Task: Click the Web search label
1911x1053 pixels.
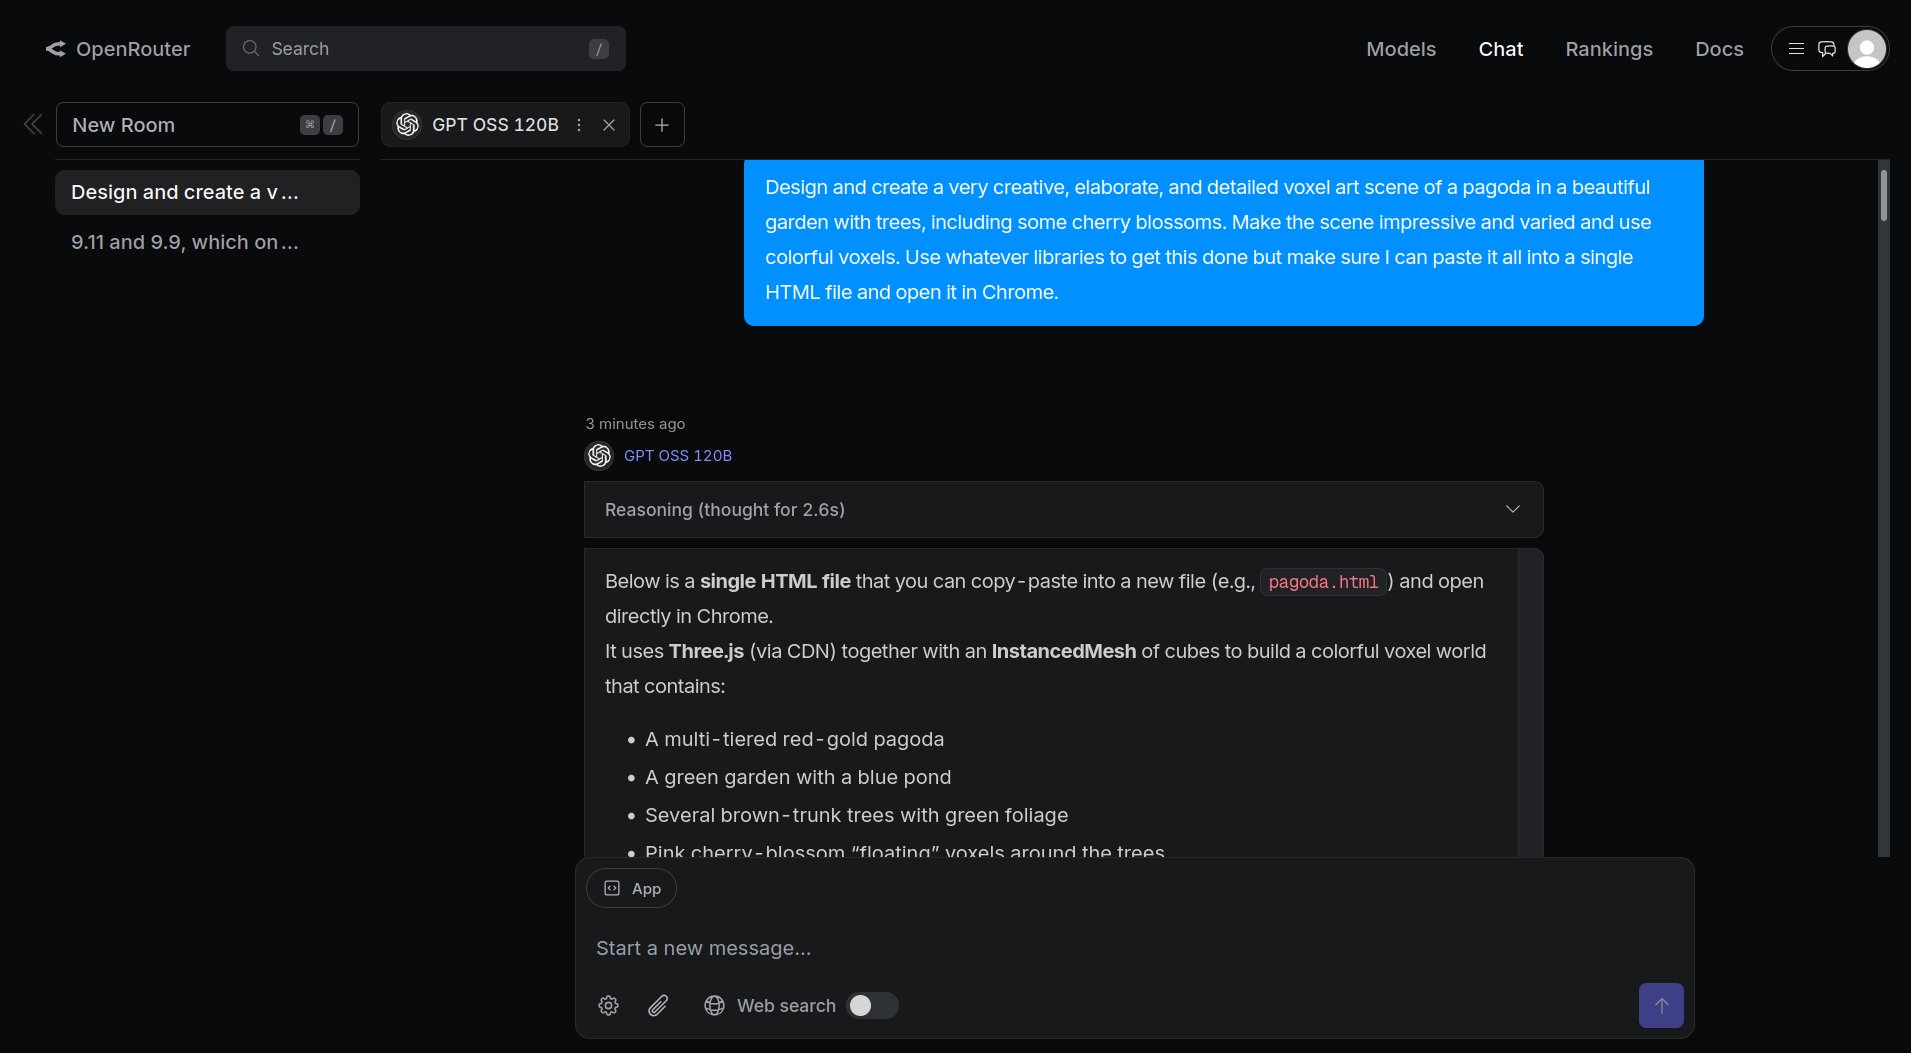Action: coord(786,1006)
